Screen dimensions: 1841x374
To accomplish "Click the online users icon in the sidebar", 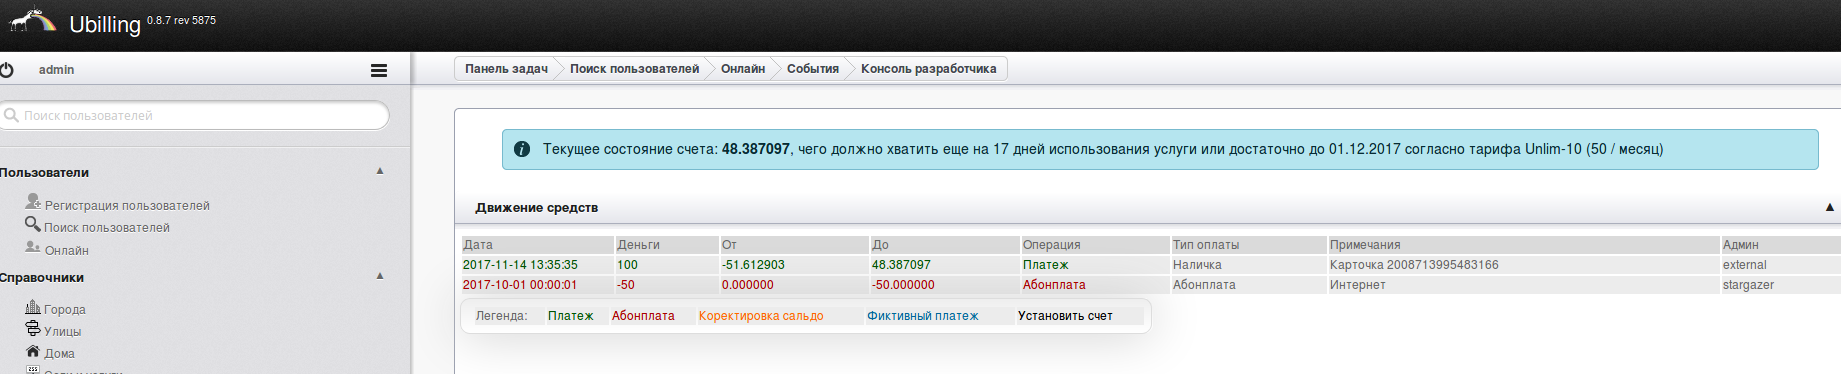I will pyautogui.click(x=33, y=247).
